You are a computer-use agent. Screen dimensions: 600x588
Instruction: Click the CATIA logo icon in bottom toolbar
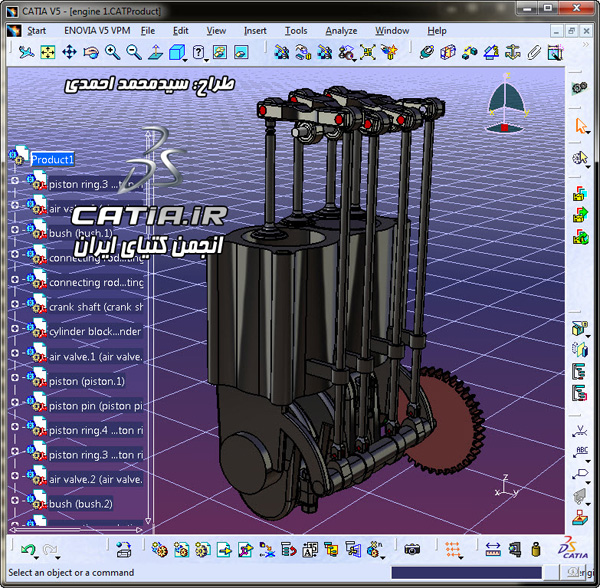tap(573, 549)
